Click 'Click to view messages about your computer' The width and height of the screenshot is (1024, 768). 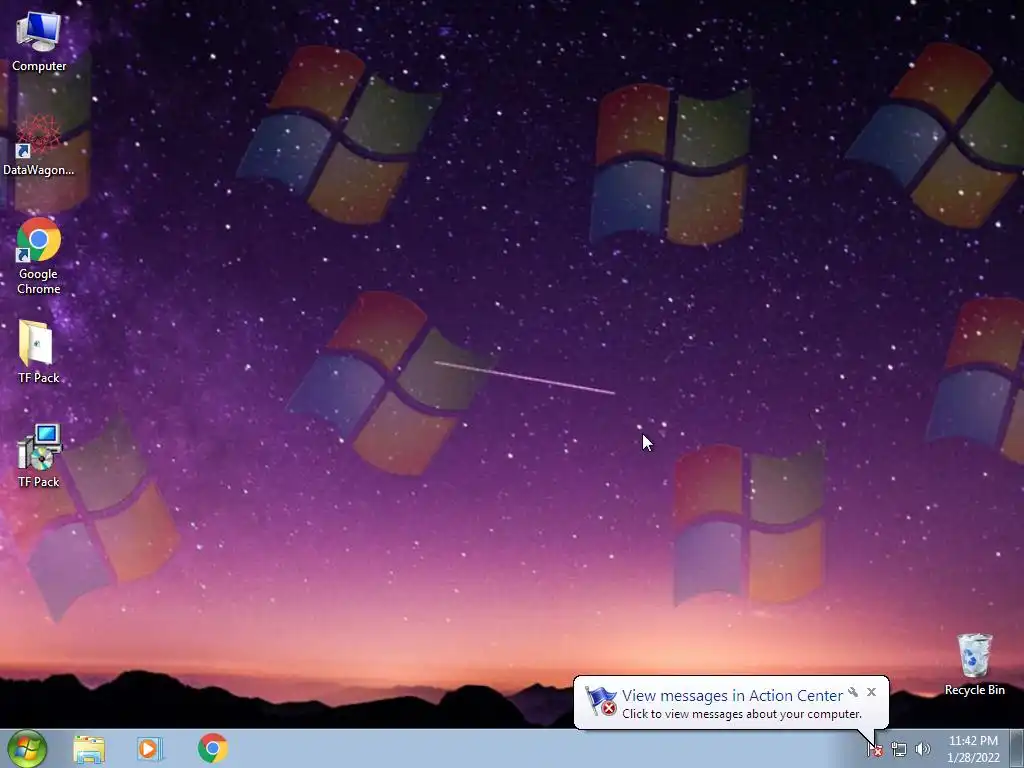742,714
